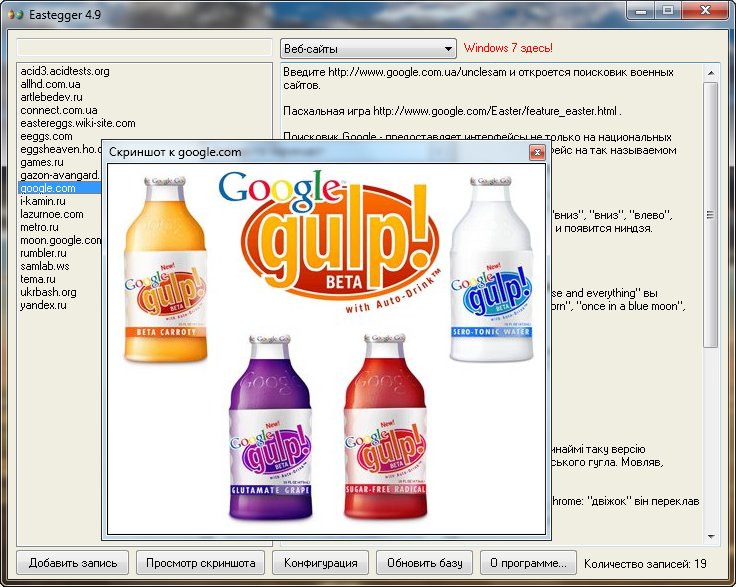Click the Beta Carroty orange bottle
Screen dimensions: 736x587
coord(165,268)
